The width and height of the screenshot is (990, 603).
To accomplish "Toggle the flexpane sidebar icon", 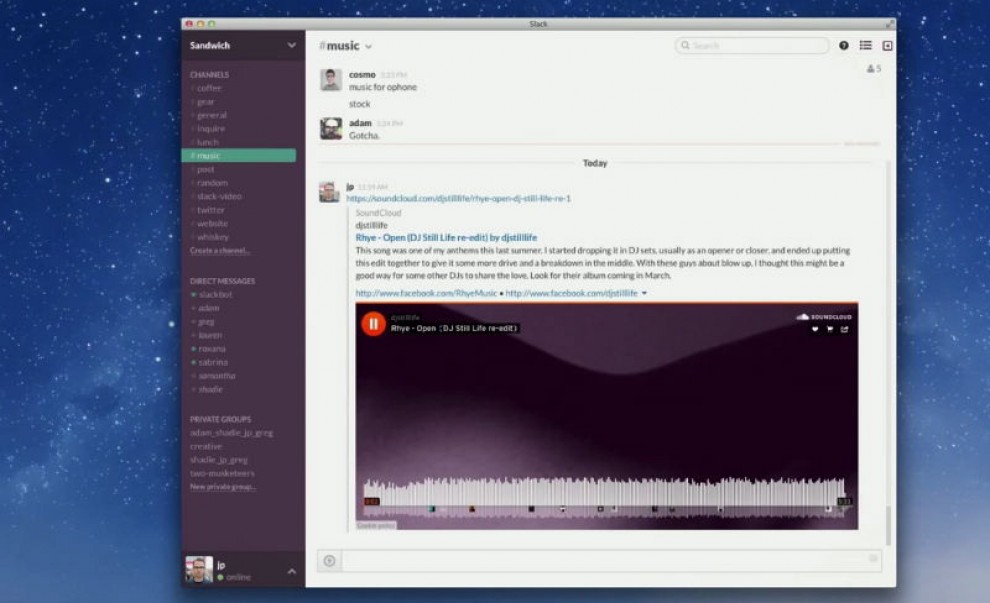I will point(887,45).
